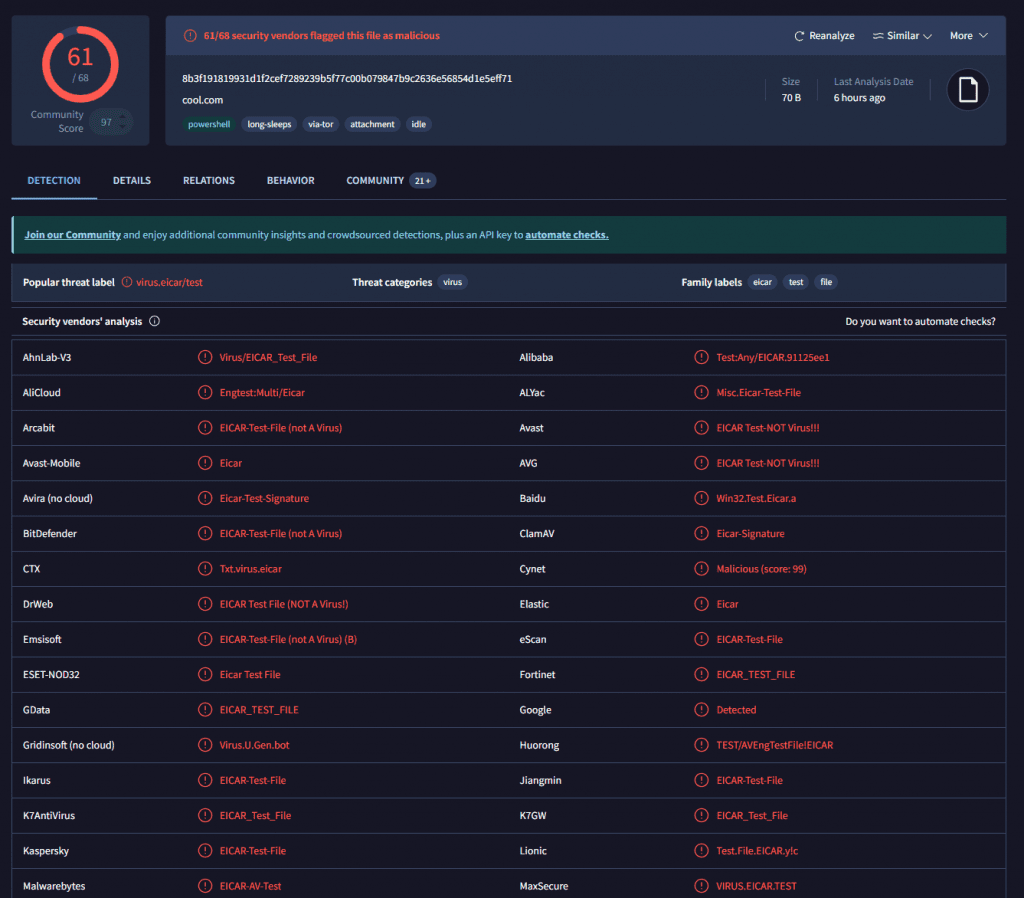Click the ESET-NOD32 detection alert icon

click(x=205, y=675)
